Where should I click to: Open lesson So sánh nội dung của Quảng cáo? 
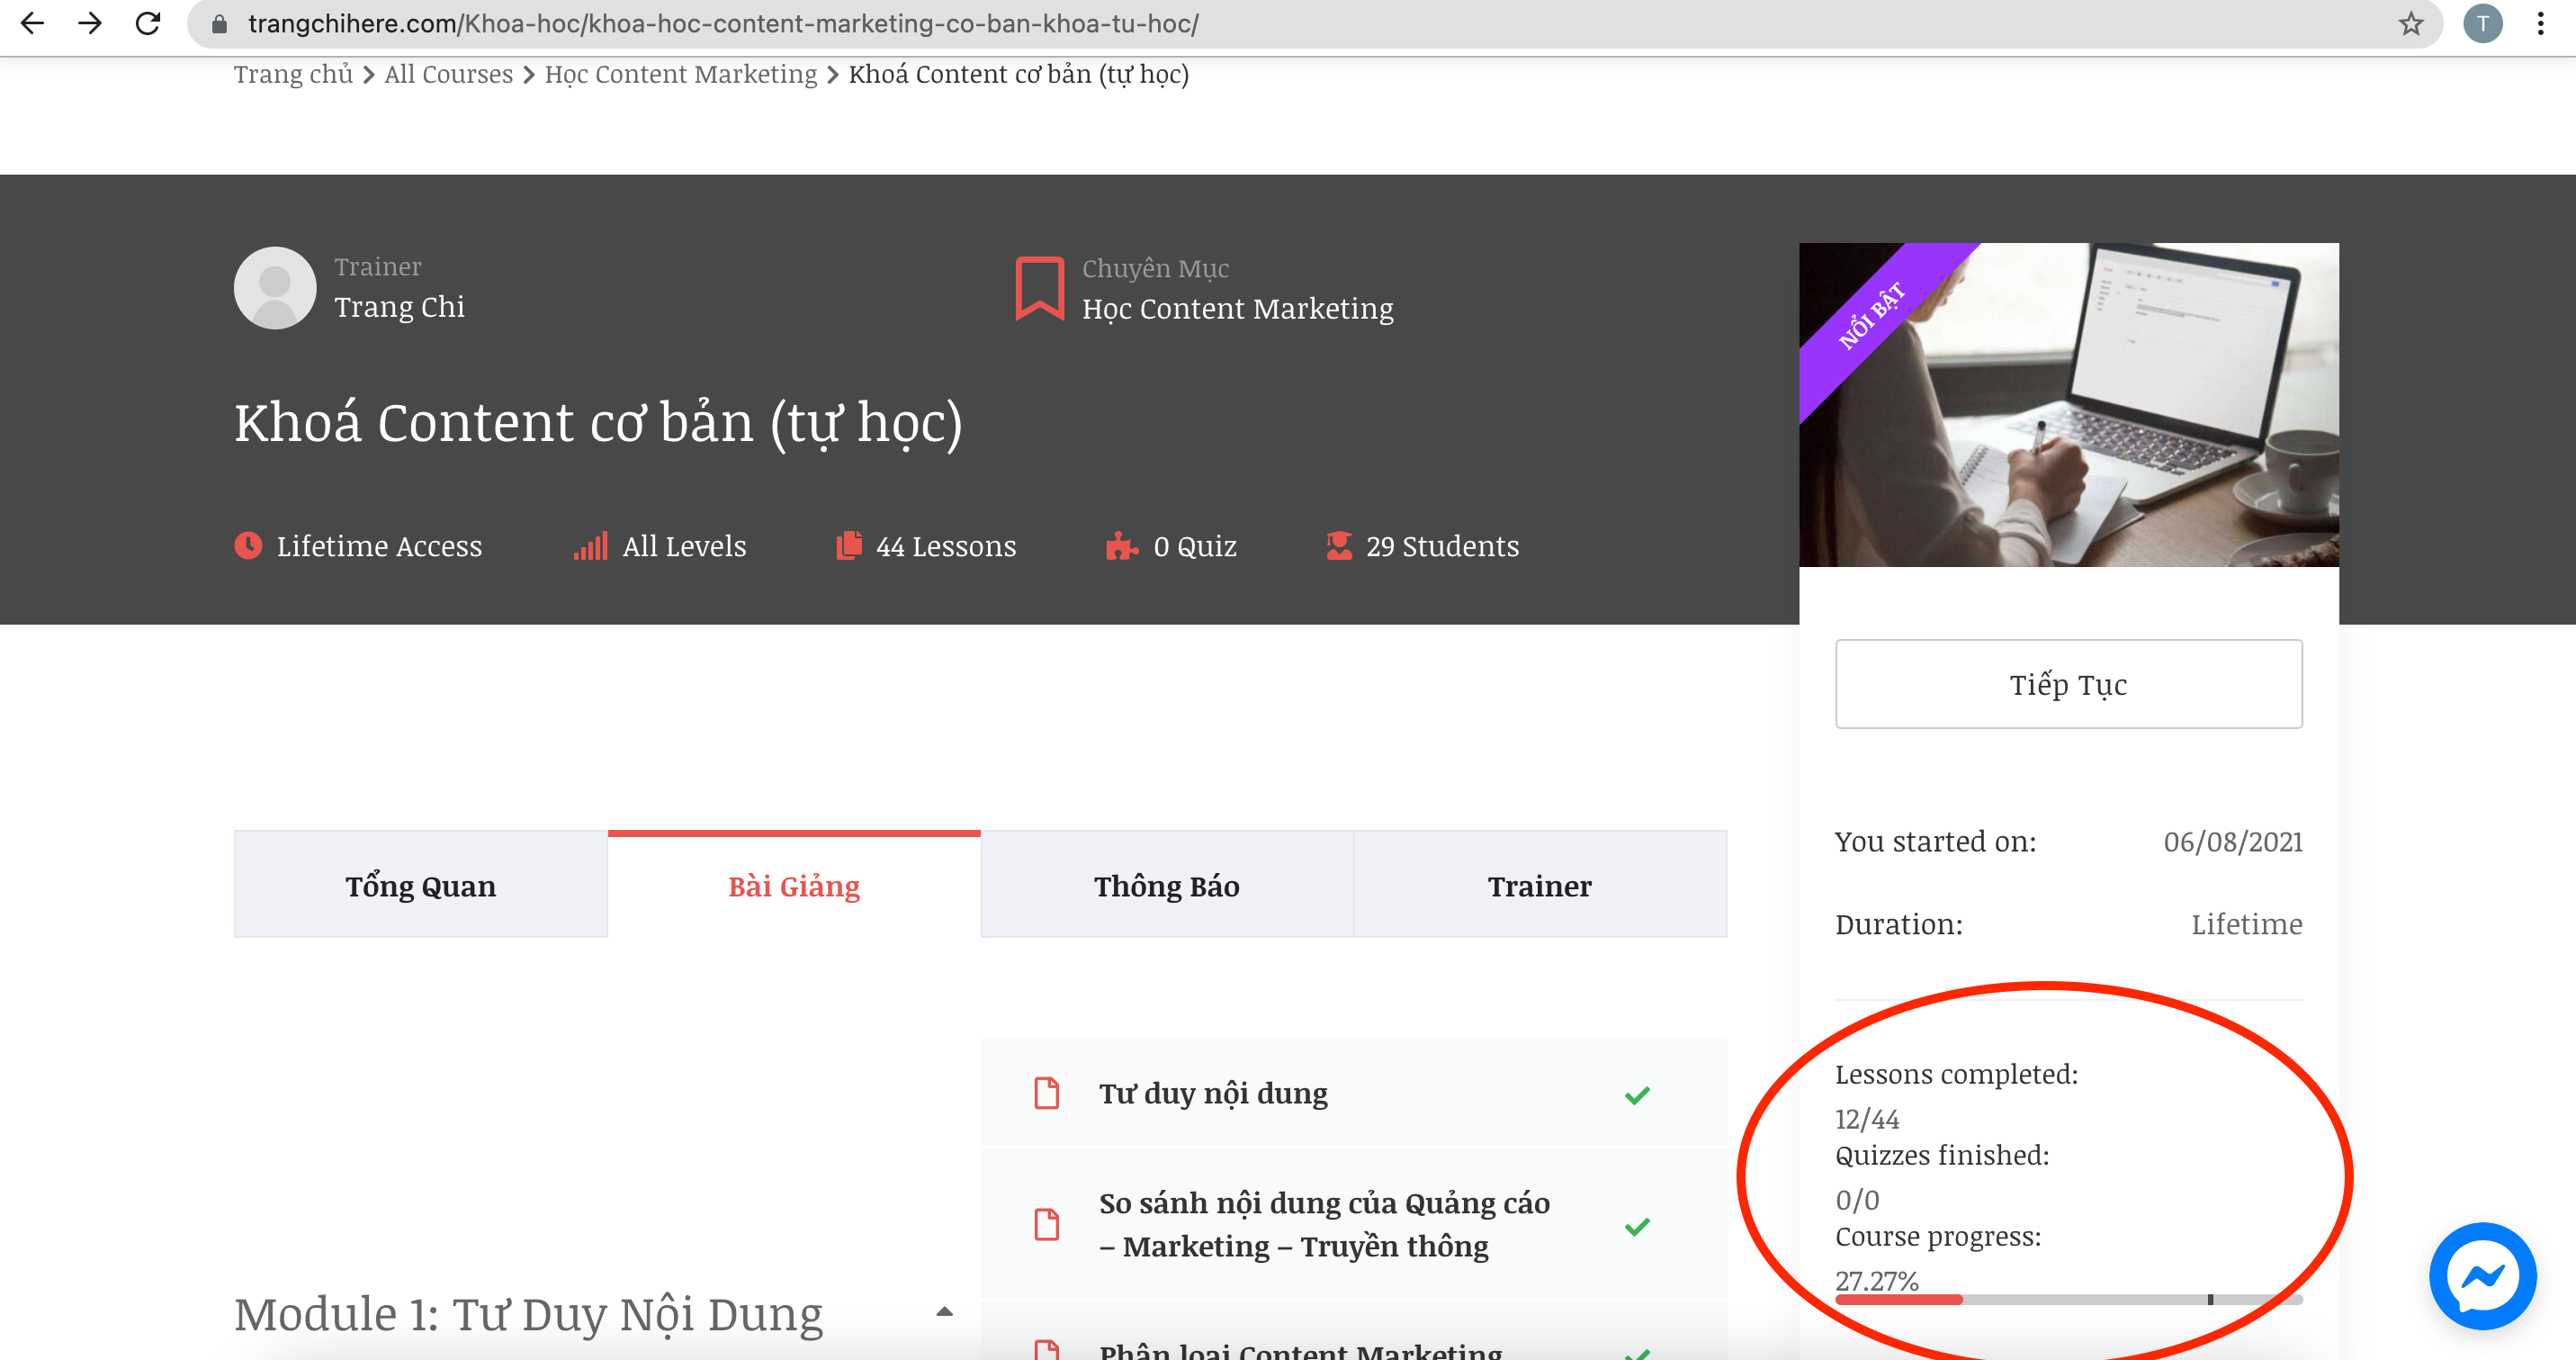(1324, 1225)
